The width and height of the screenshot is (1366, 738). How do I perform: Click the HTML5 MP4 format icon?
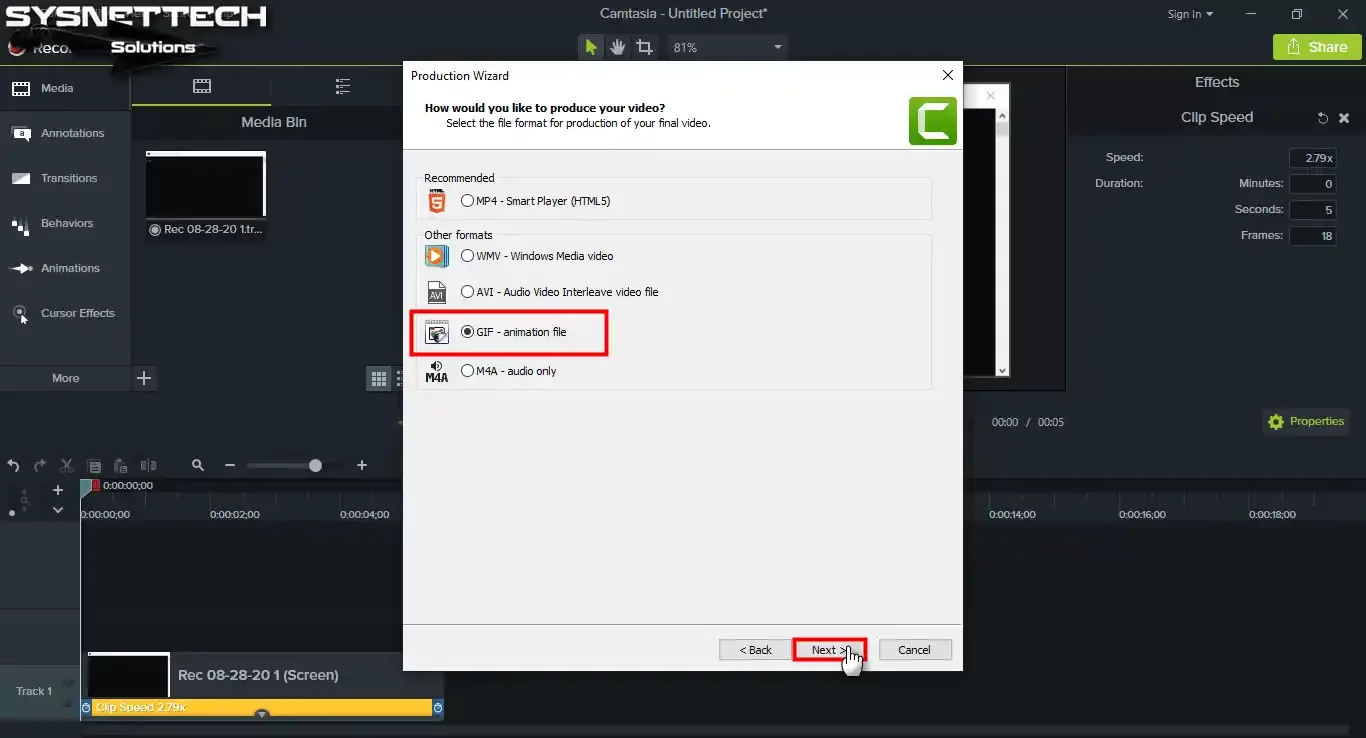pos(436,200)
